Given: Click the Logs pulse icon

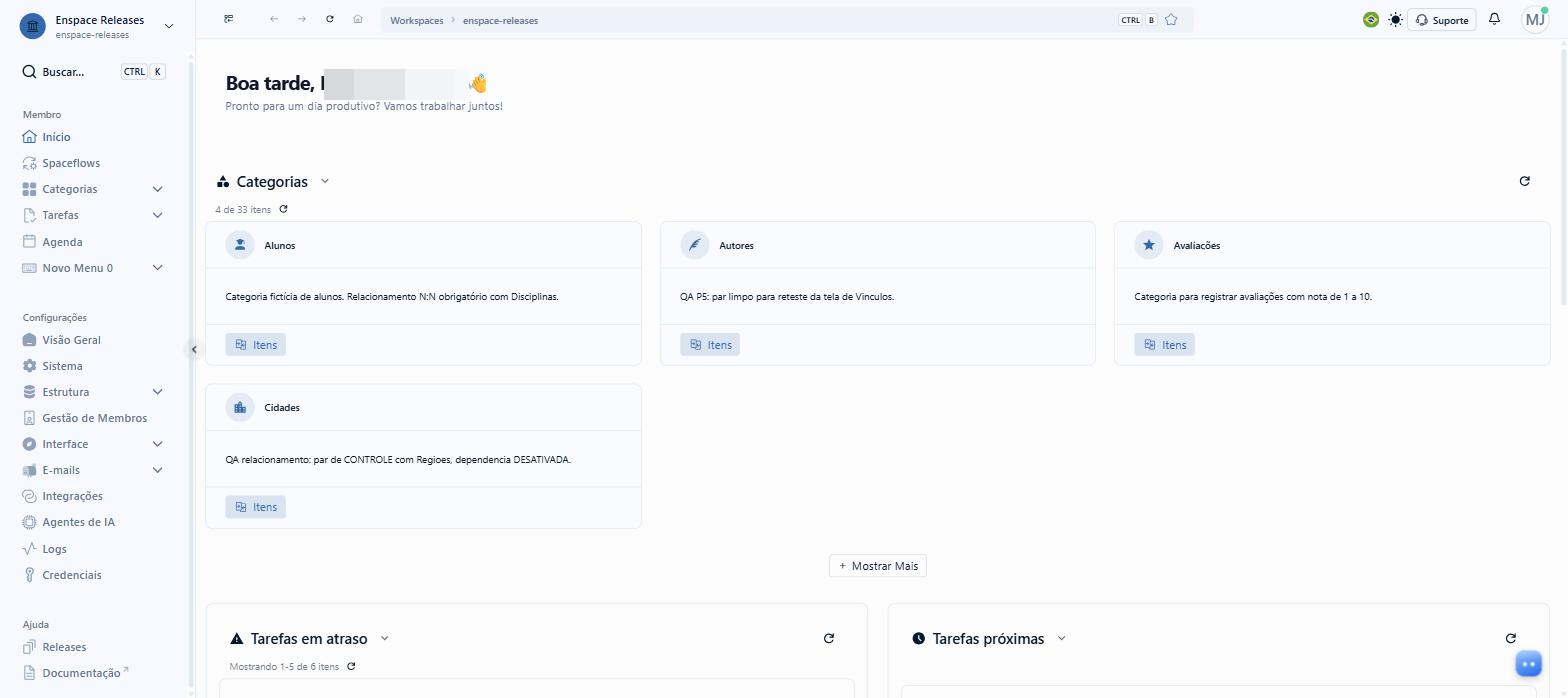Looking at the screenshot, I should [29, 549].
